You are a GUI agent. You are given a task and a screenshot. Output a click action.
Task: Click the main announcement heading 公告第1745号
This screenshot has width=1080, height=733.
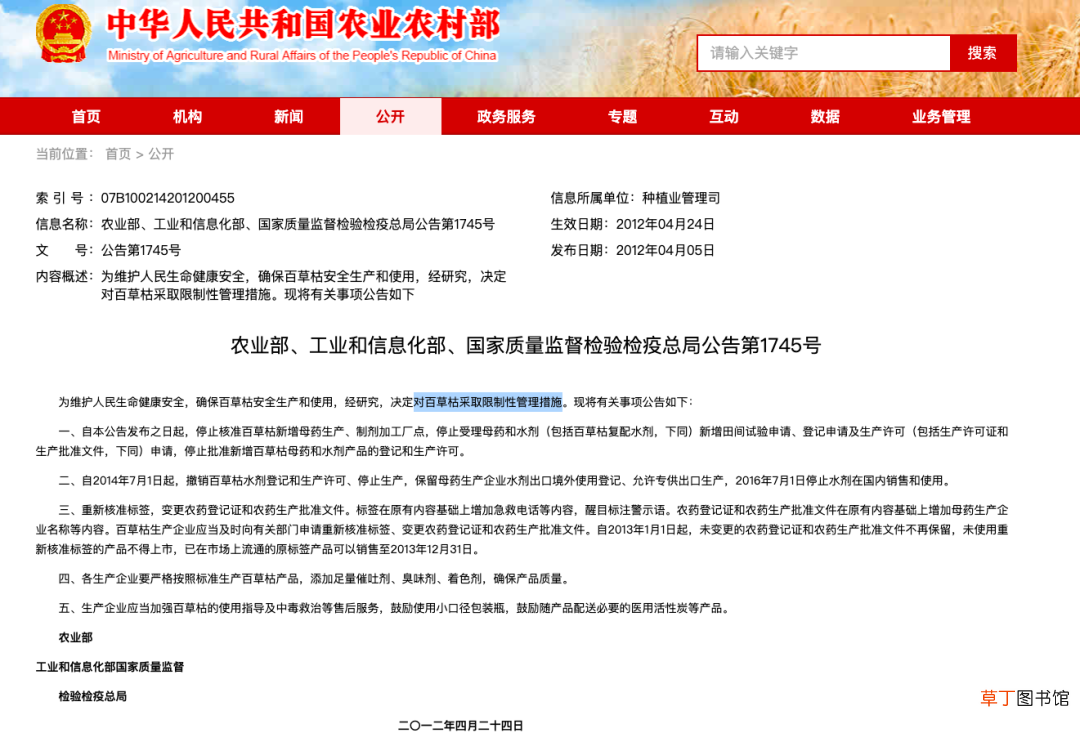pyautogui.click(x=526, y=345)
